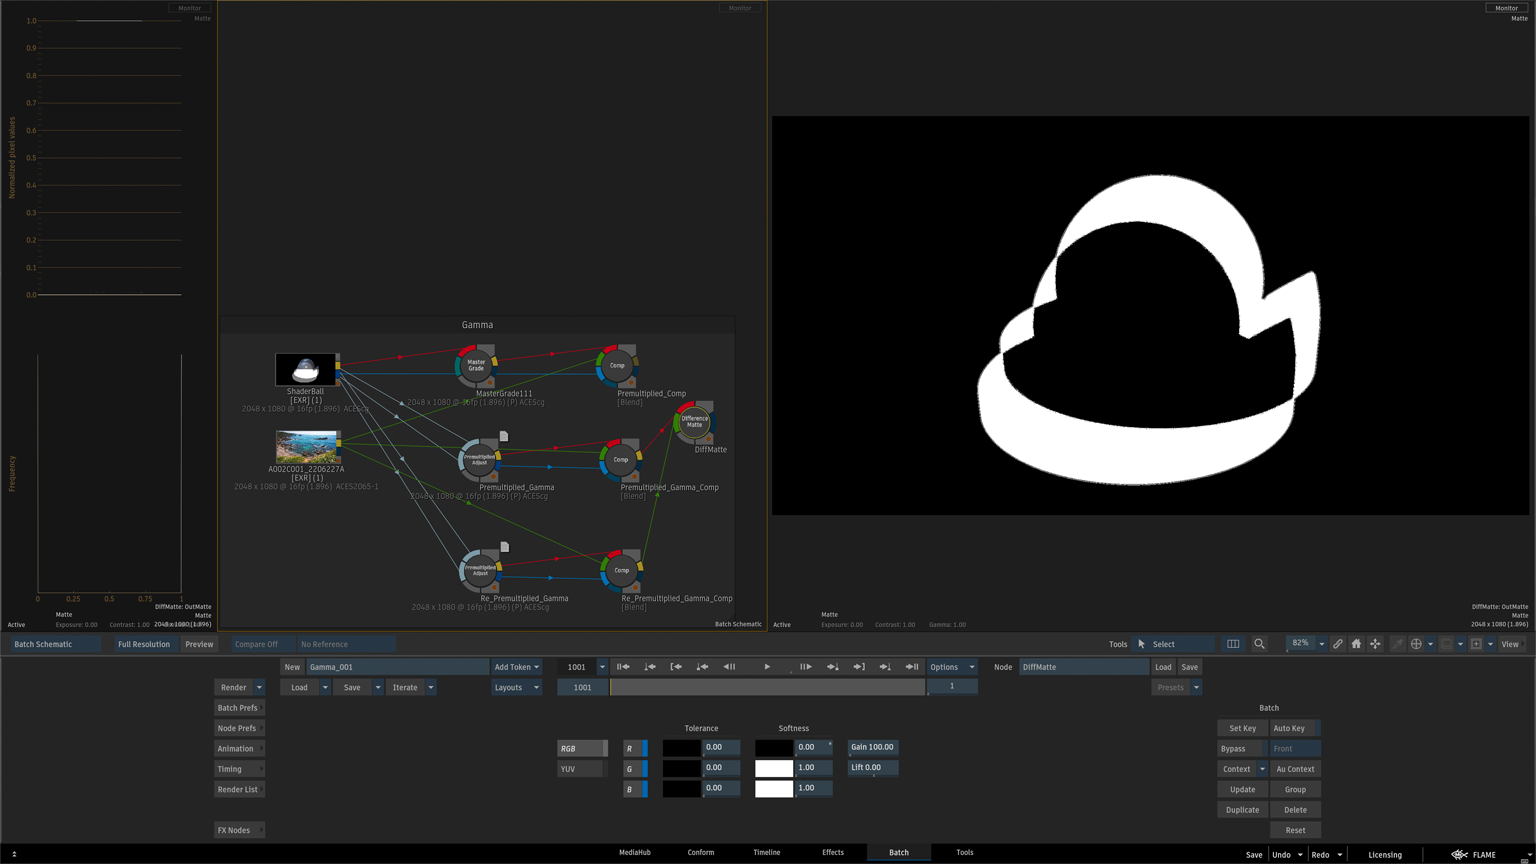Go to the first frame
This screenshot has height=864, width=1536.
point(623,667)
